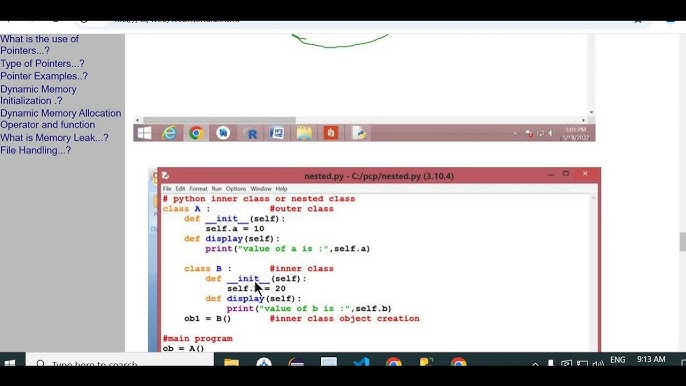686x386 pixels.
Task: Click the 9:13 AM system clock
Action: coord(651,359)
